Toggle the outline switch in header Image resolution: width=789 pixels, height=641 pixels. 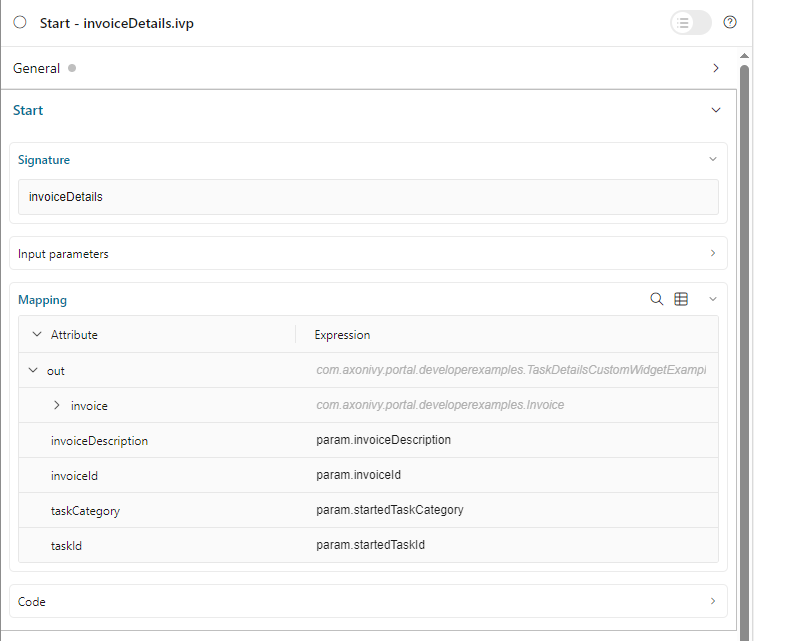point(690,22)
